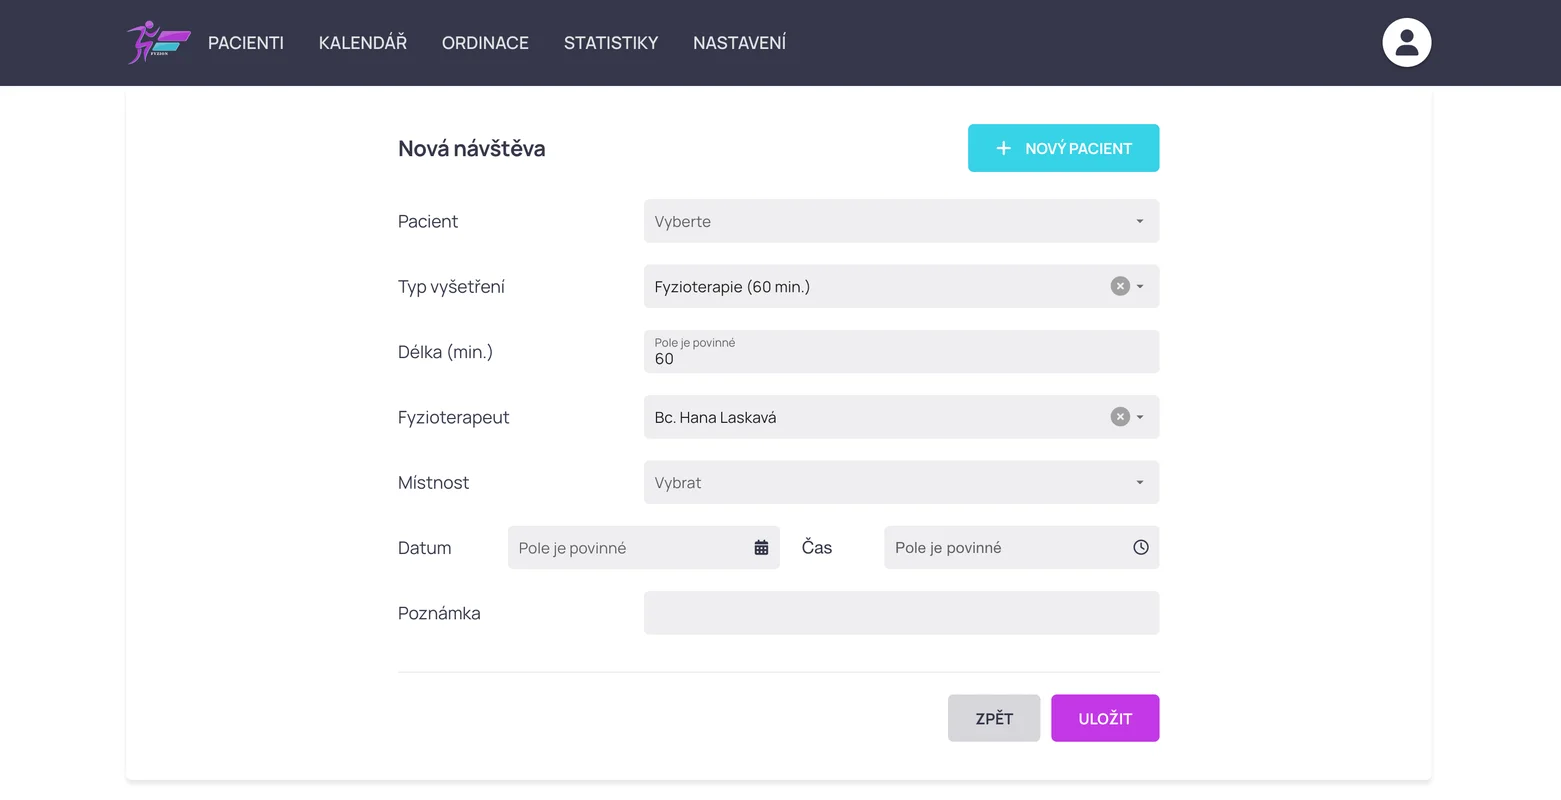
Task: Click the Nový pacient button
Action: click(1063, 148)
